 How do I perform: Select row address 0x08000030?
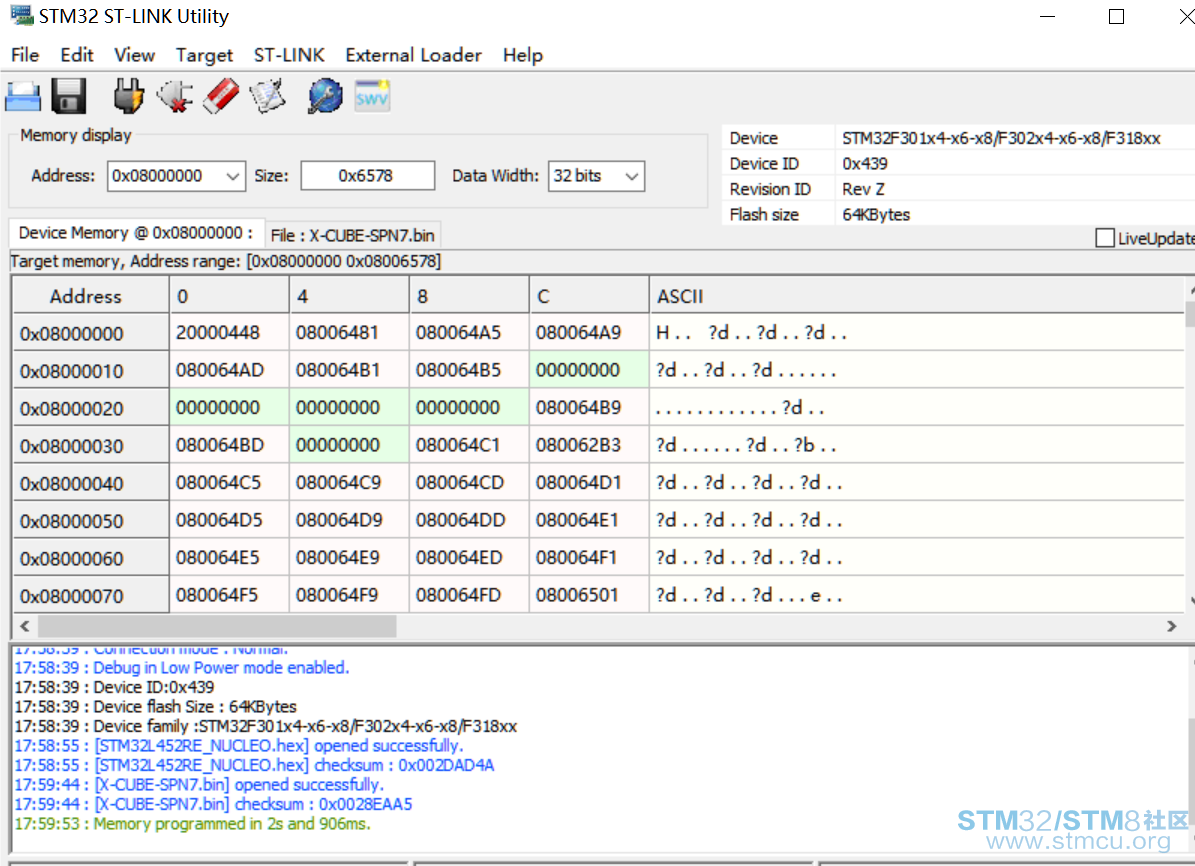[91, 445]
